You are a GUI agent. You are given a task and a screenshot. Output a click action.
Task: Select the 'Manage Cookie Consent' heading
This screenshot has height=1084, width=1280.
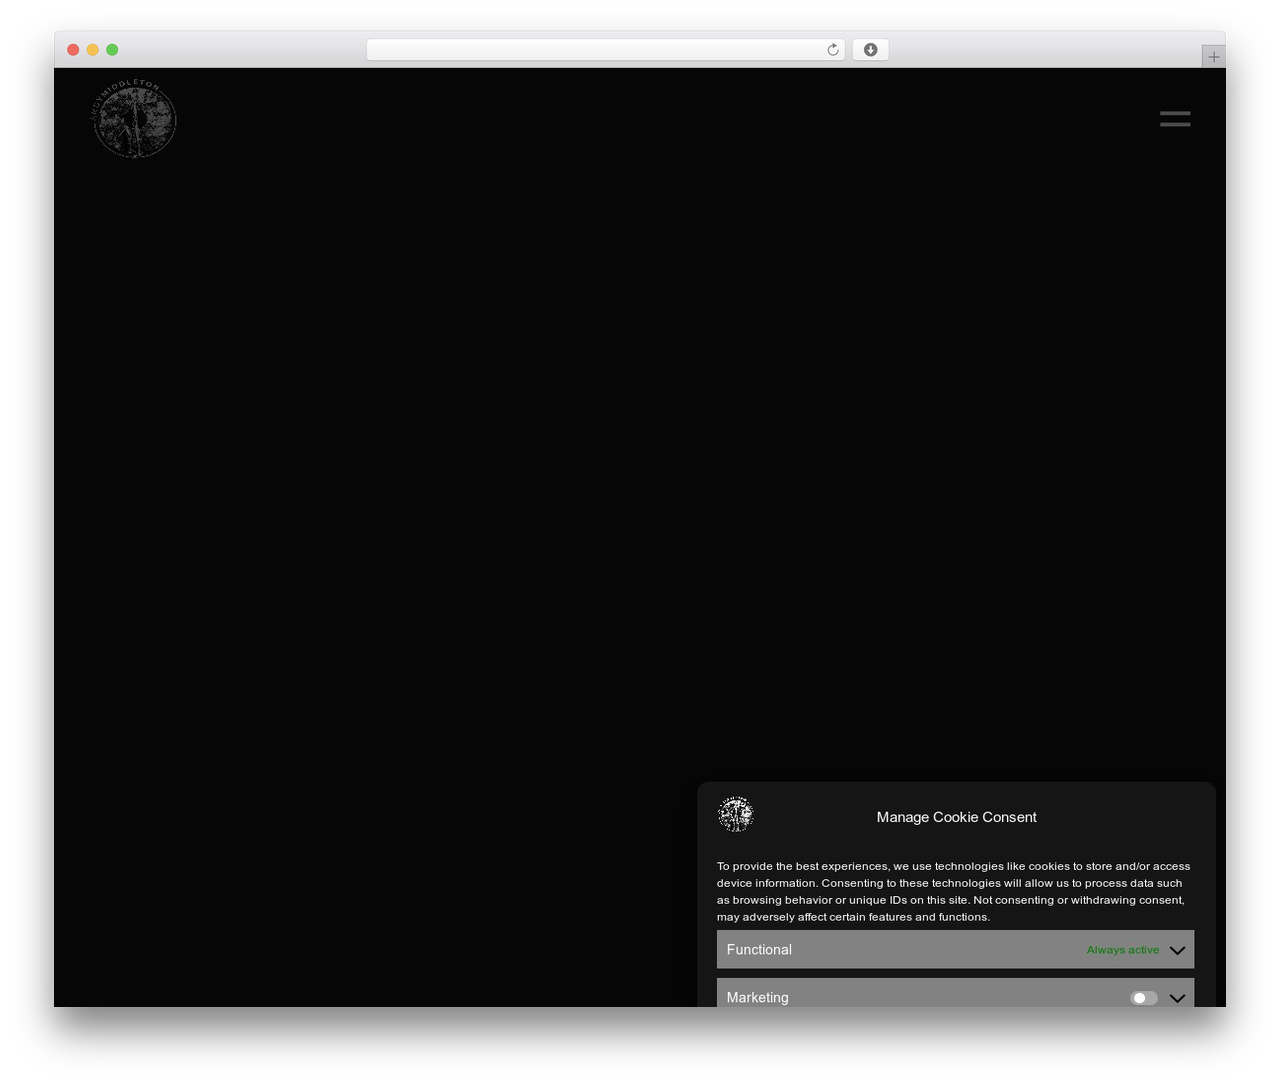click(956, 817)
